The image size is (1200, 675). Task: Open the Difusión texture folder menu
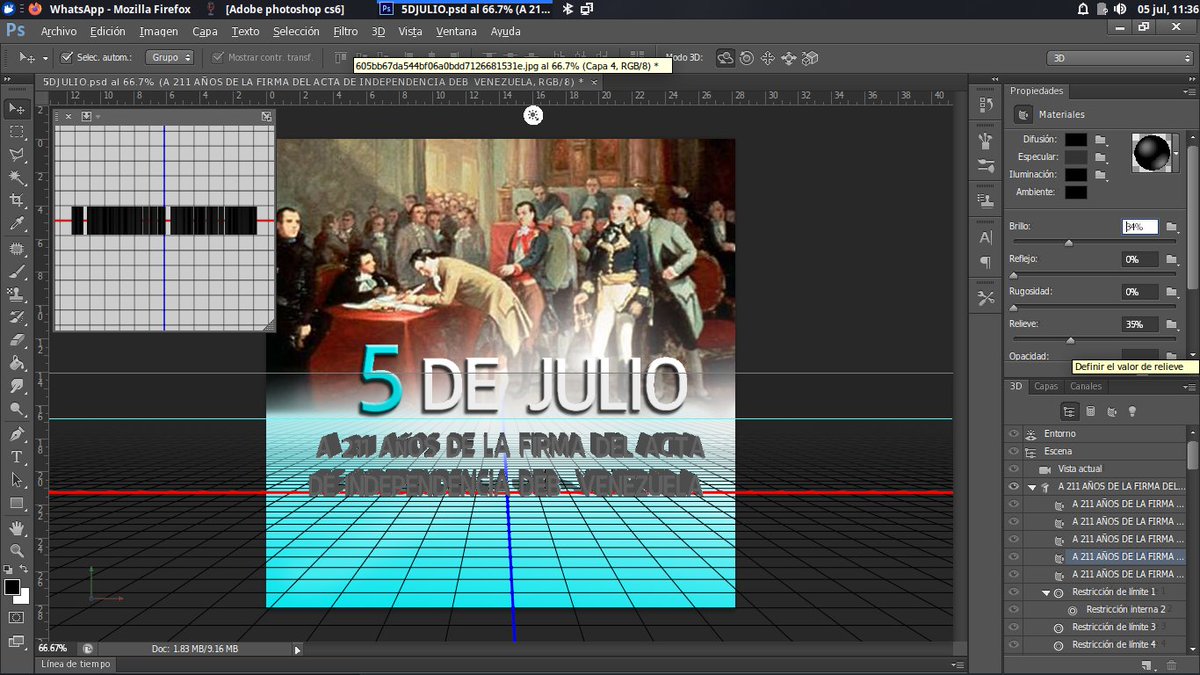(x=1101, y=140)
